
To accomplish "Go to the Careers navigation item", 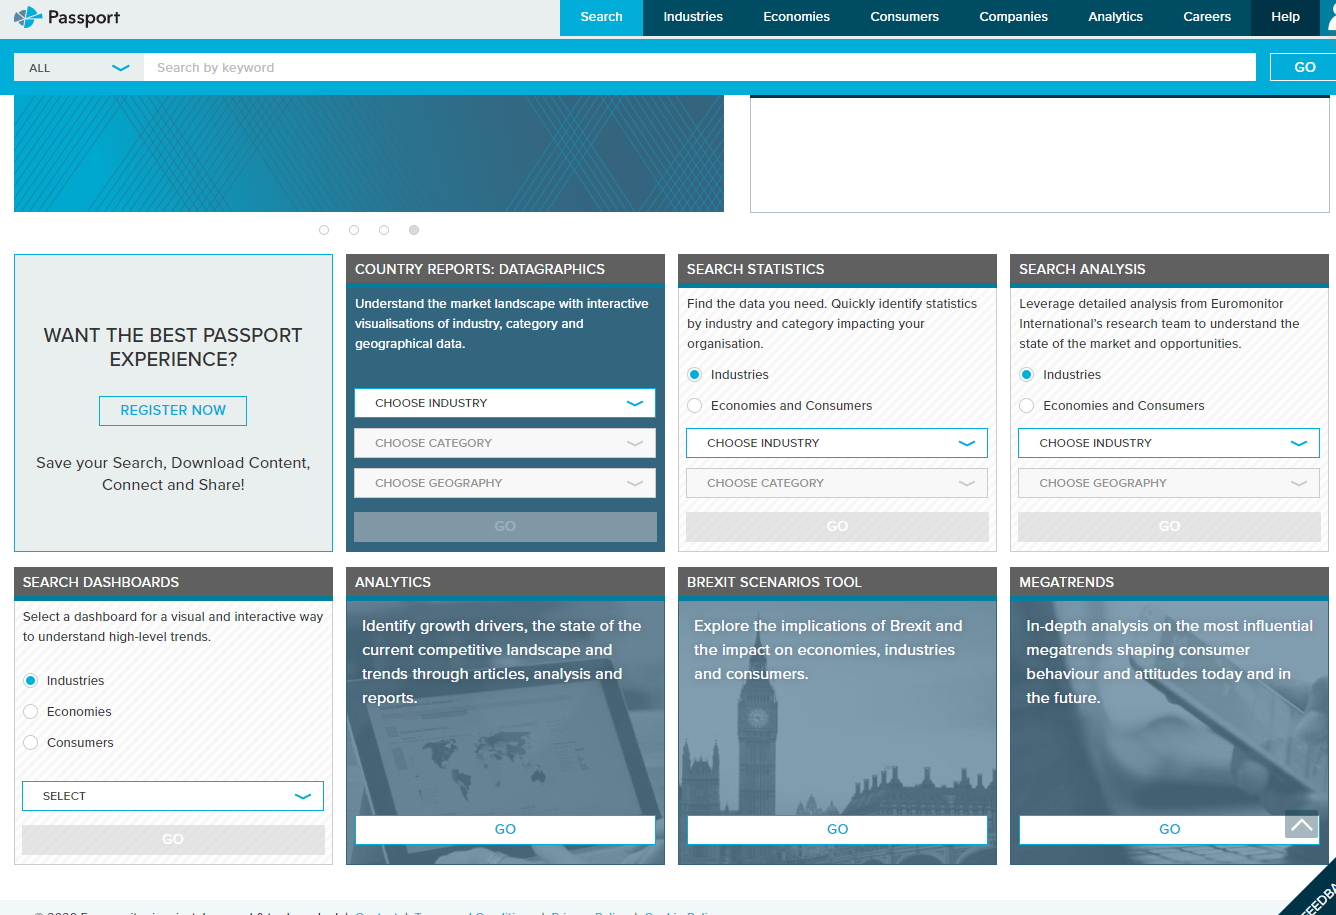I will (1207, 17).
